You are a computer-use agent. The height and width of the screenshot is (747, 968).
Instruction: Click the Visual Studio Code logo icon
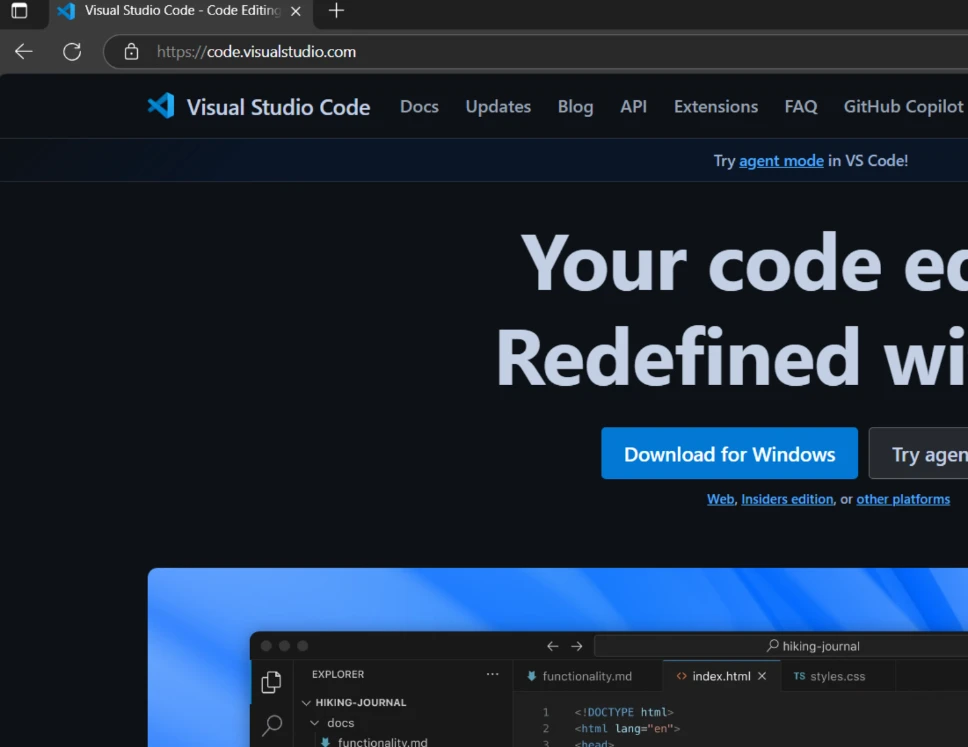click(x=161, y=106)
